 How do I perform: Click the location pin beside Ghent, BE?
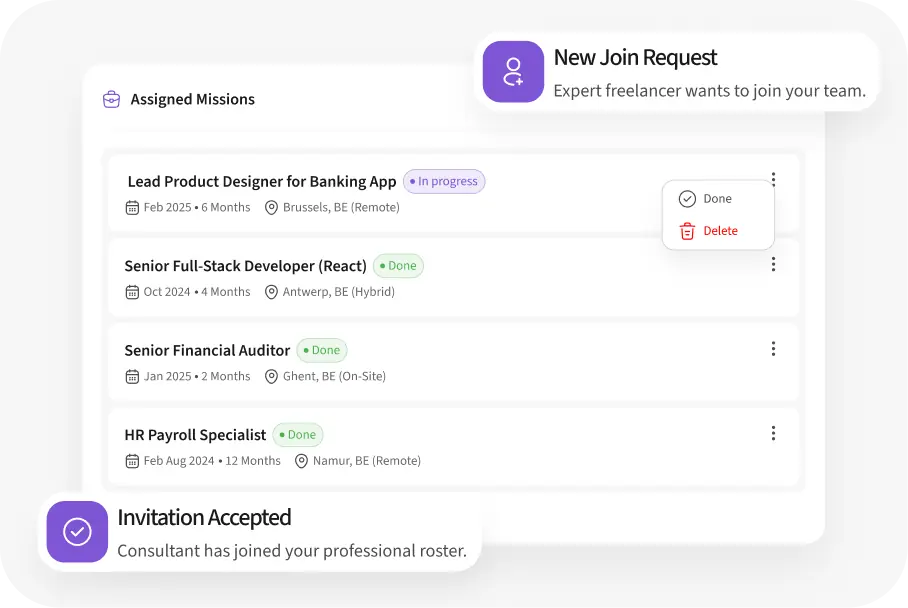coord(271,376)
